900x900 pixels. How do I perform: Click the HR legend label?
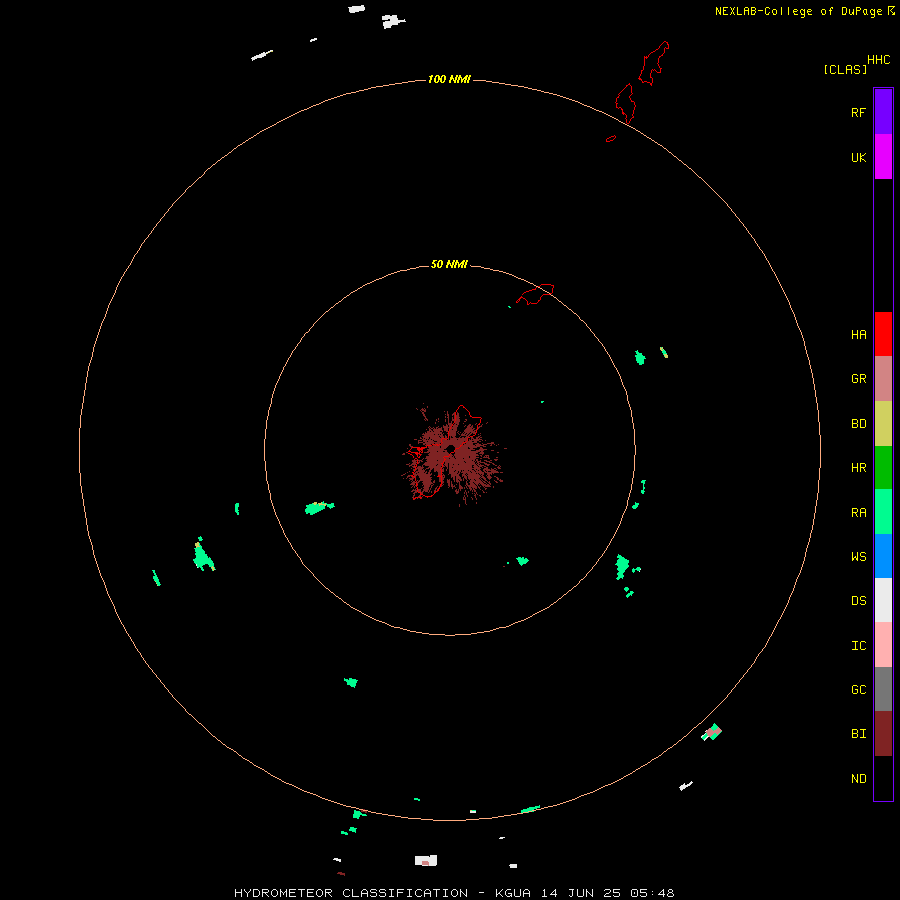click(x=858, y=468)
